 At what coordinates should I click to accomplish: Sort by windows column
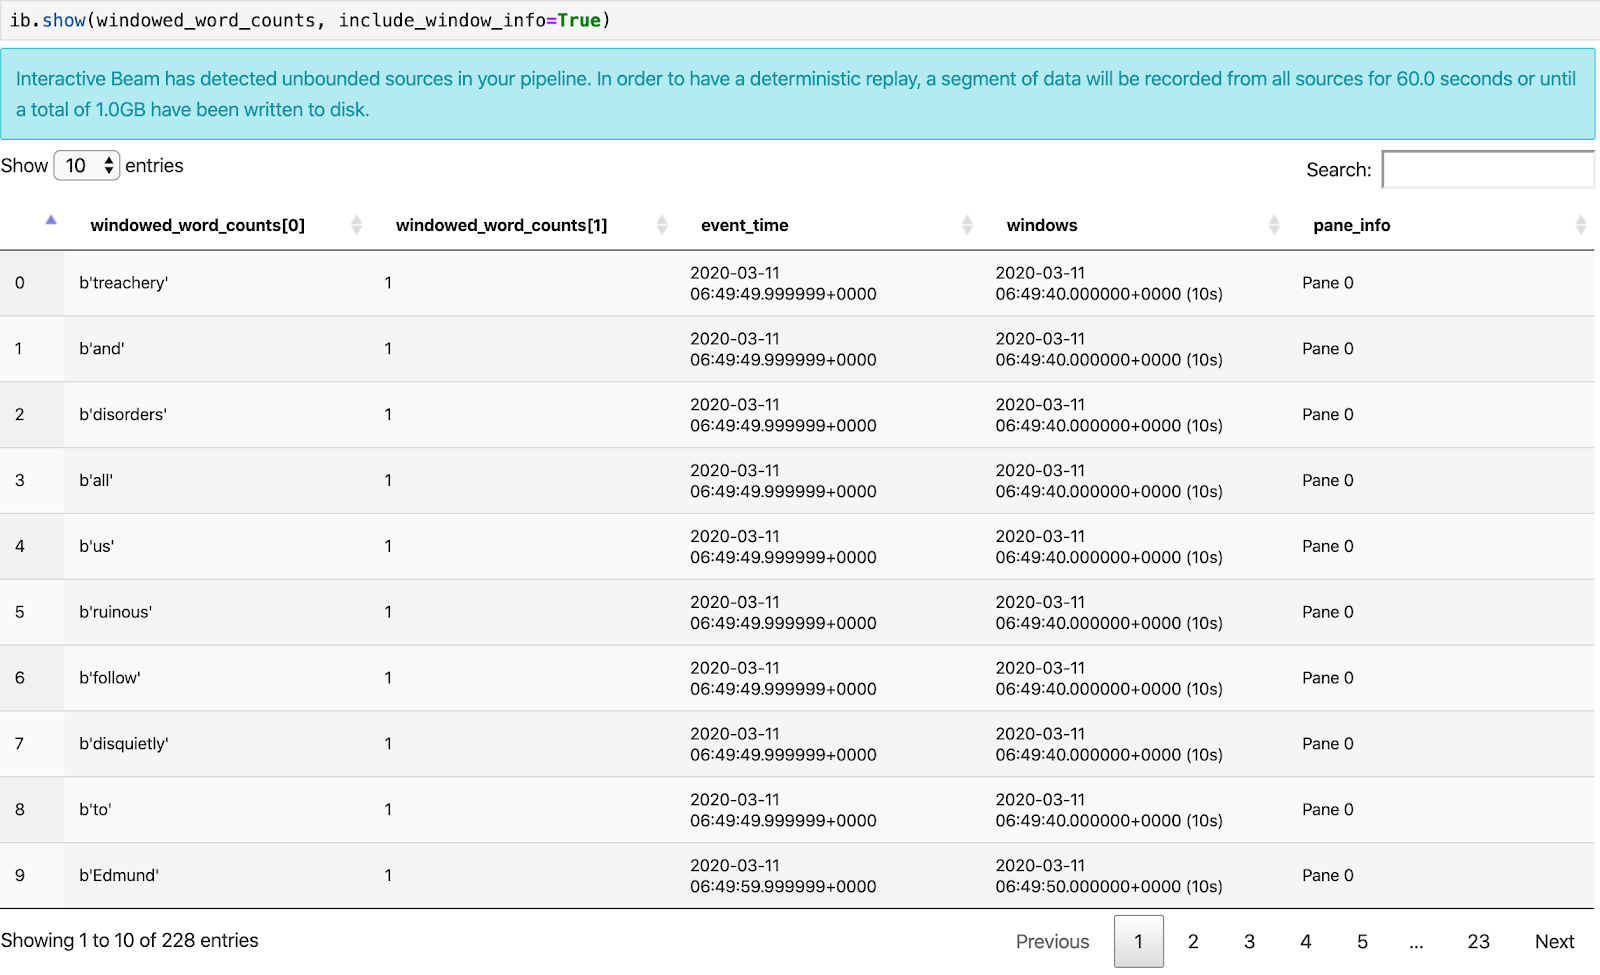(x=1273, y=225)
